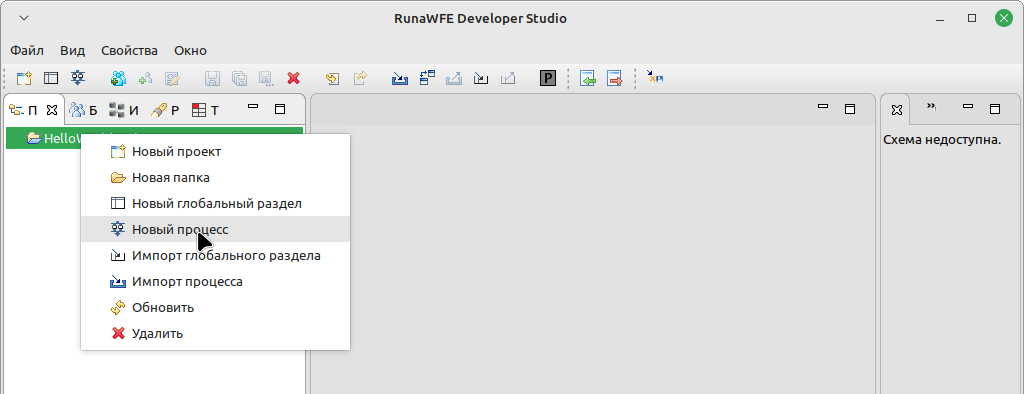Switch to the Т tab with table icon
Viewport: 1024px width, 394px height.
(205, 110)
